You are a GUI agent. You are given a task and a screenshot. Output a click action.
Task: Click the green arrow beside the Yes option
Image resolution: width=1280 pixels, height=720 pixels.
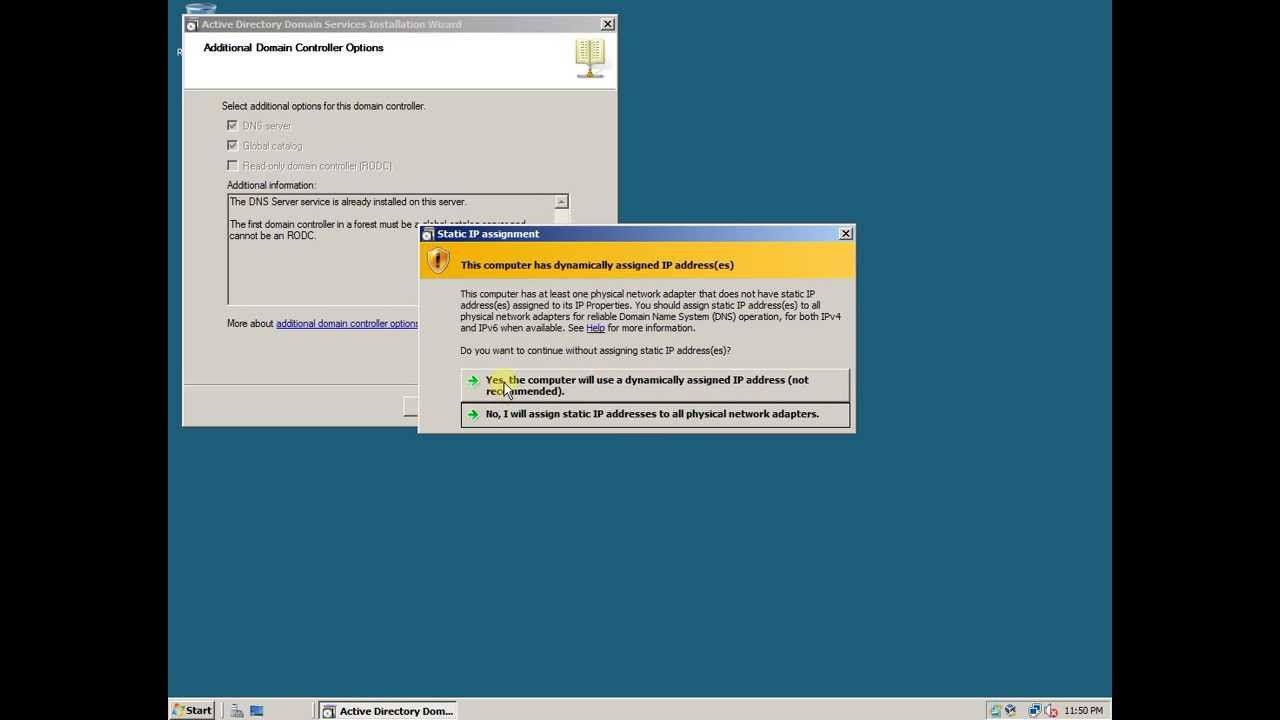tap(473, 380)
